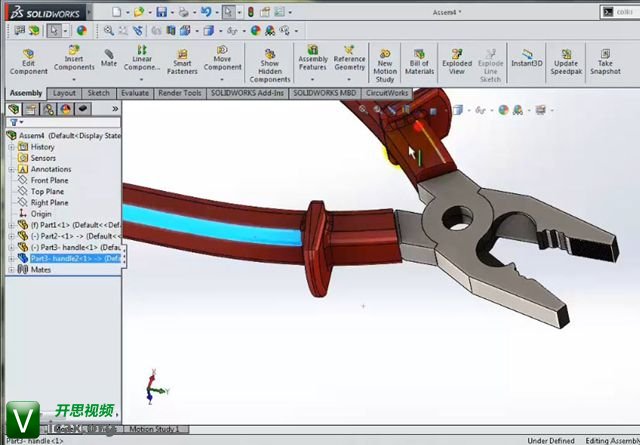Viewport: 640px width, 445px height.
Task: Open Smart Fasteners
Action: (182, 62)
